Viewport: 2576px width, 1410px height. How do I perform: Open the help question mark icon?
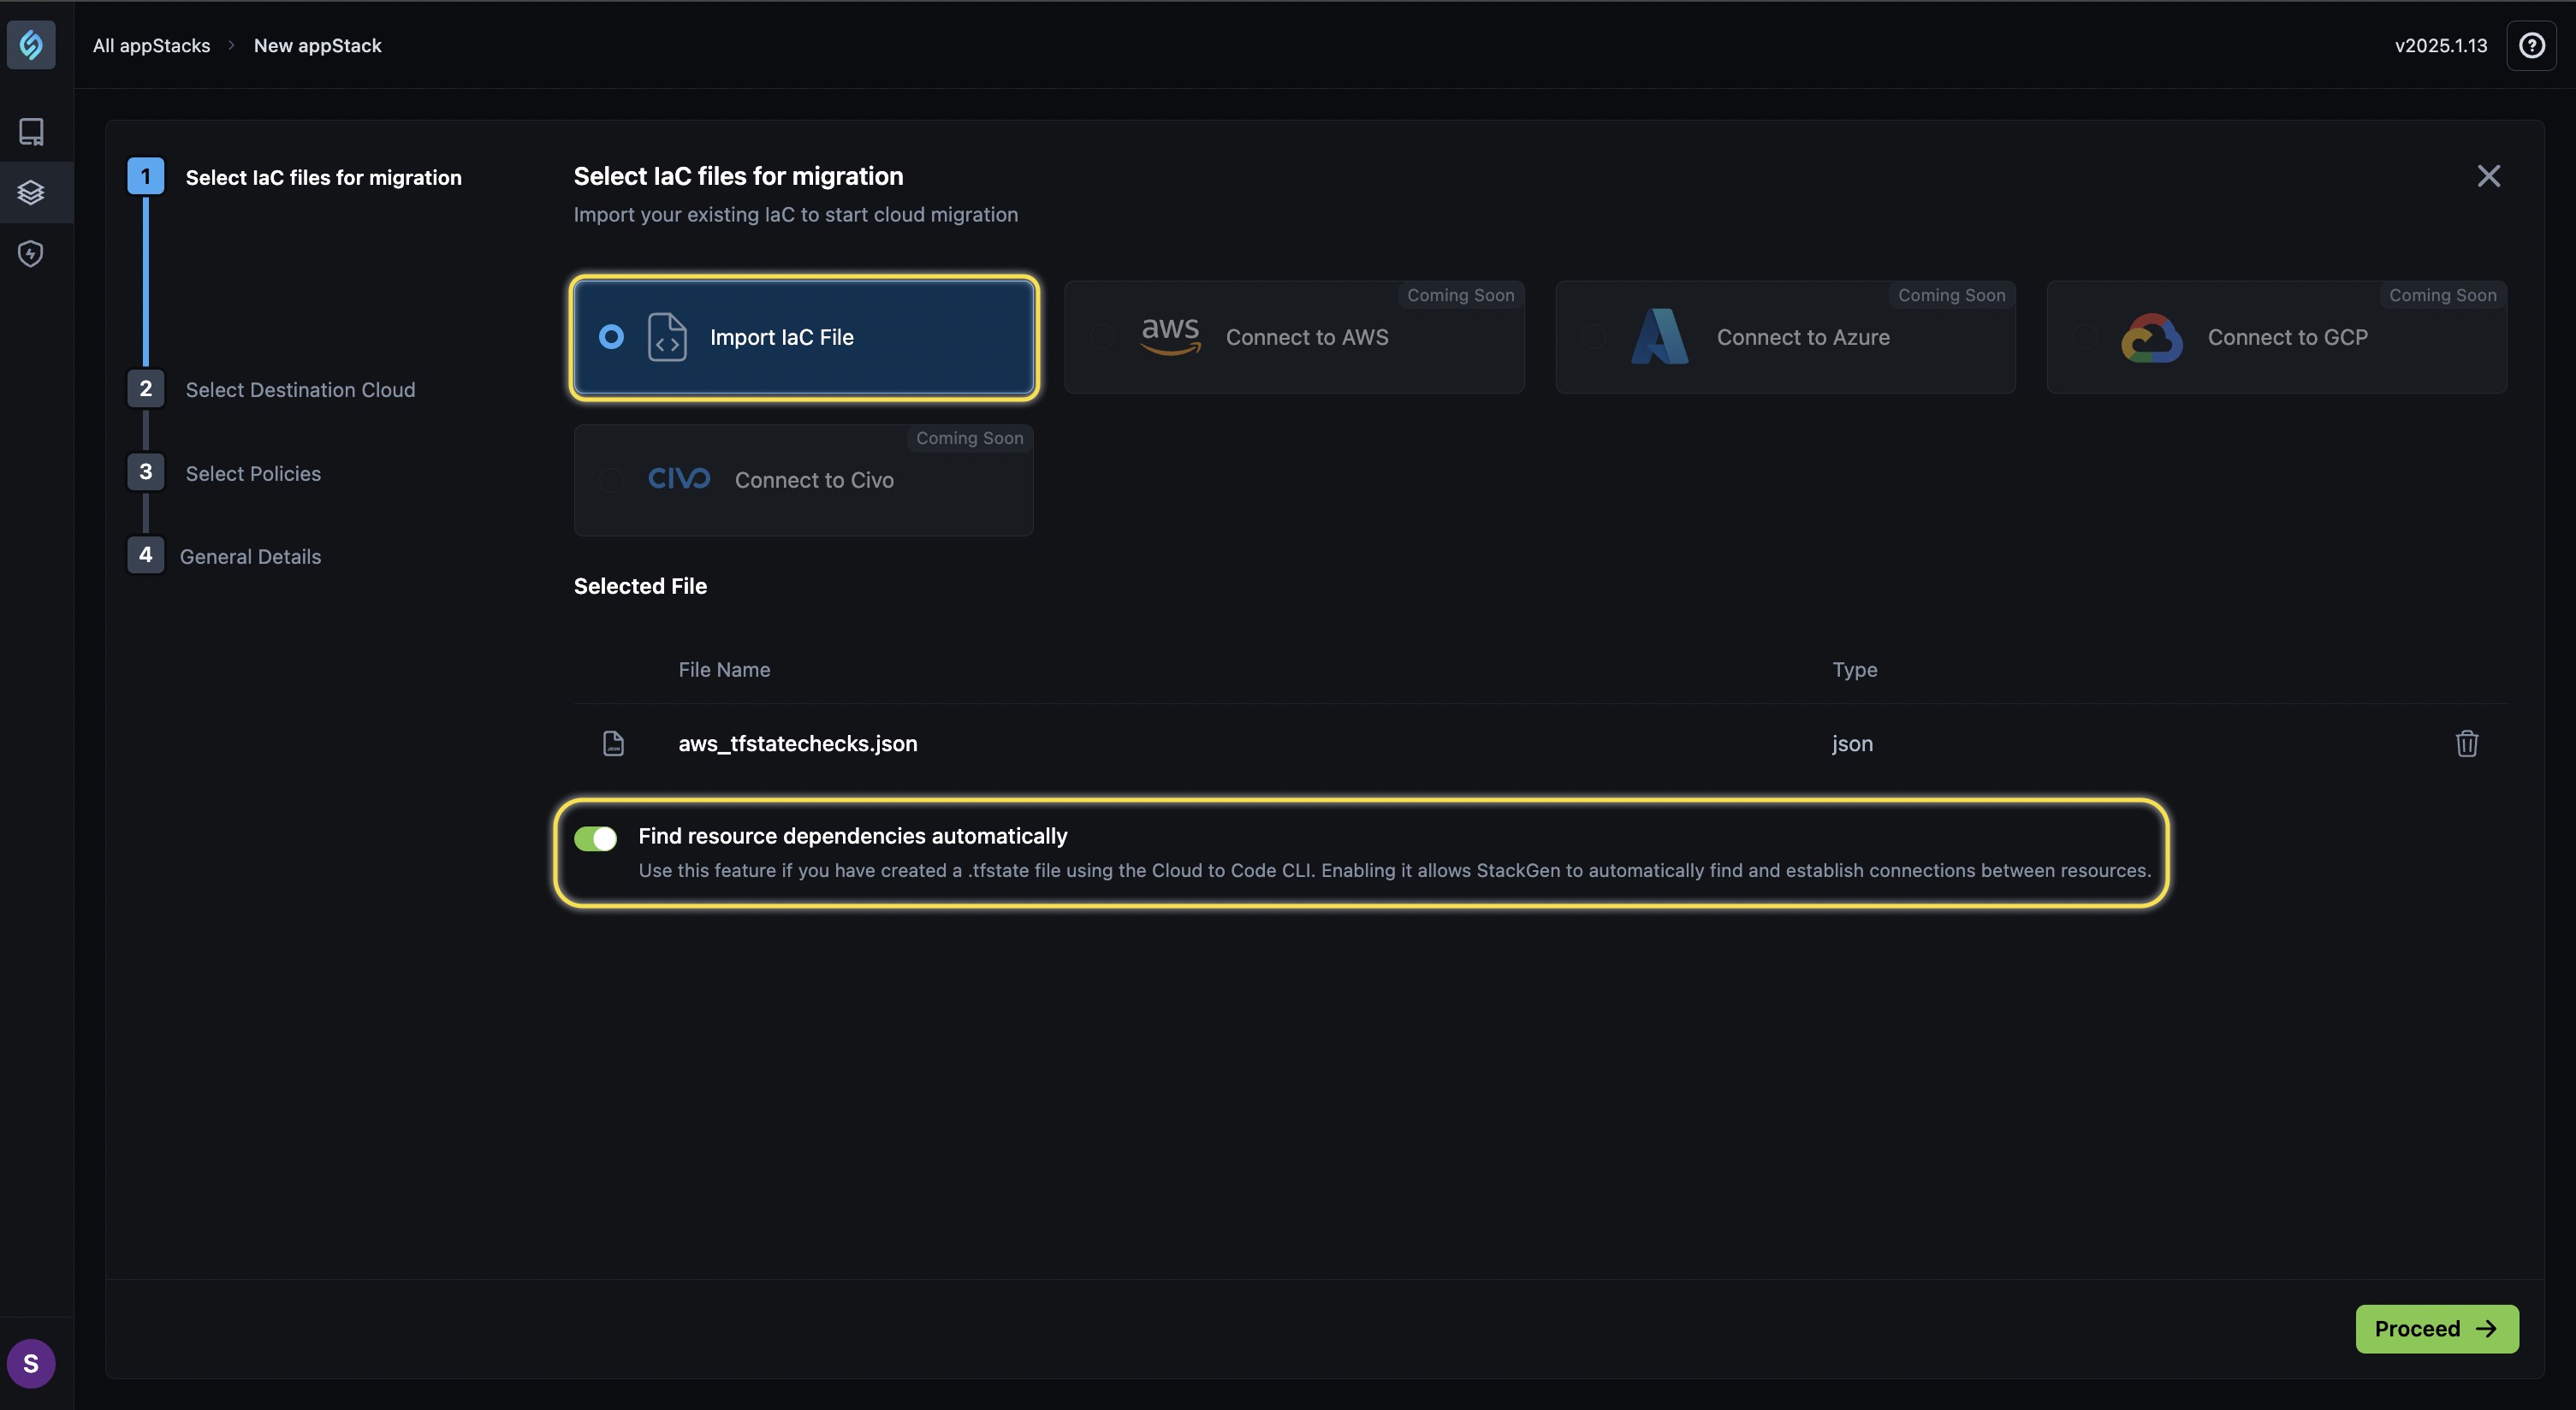[x=2531, y=45]
